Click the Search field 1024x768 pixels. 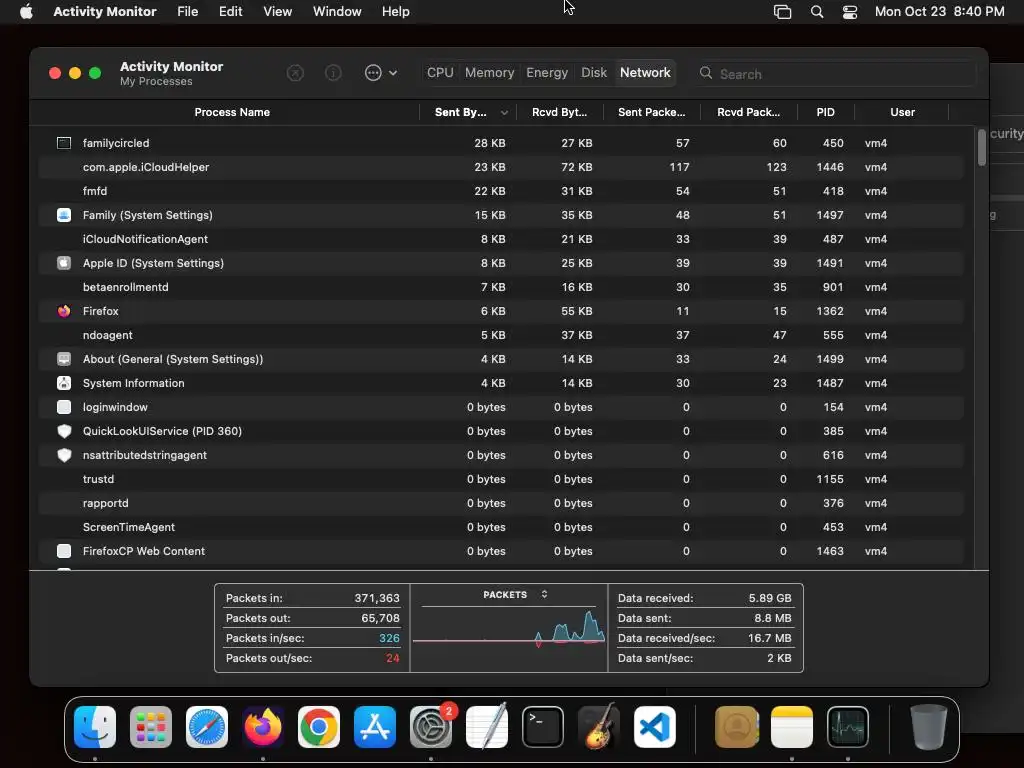(x=836, y=74)
